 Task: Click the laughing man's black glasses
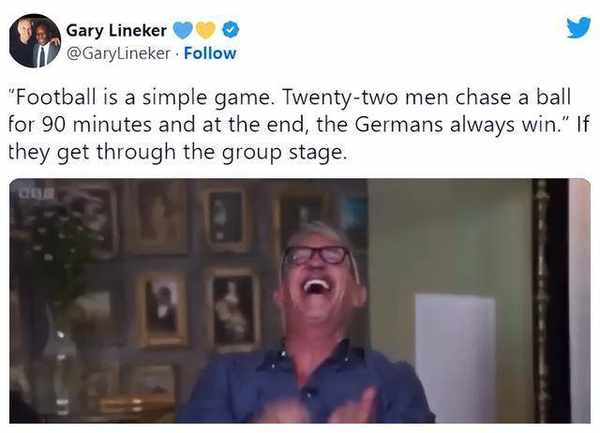(x=317, y=256)
